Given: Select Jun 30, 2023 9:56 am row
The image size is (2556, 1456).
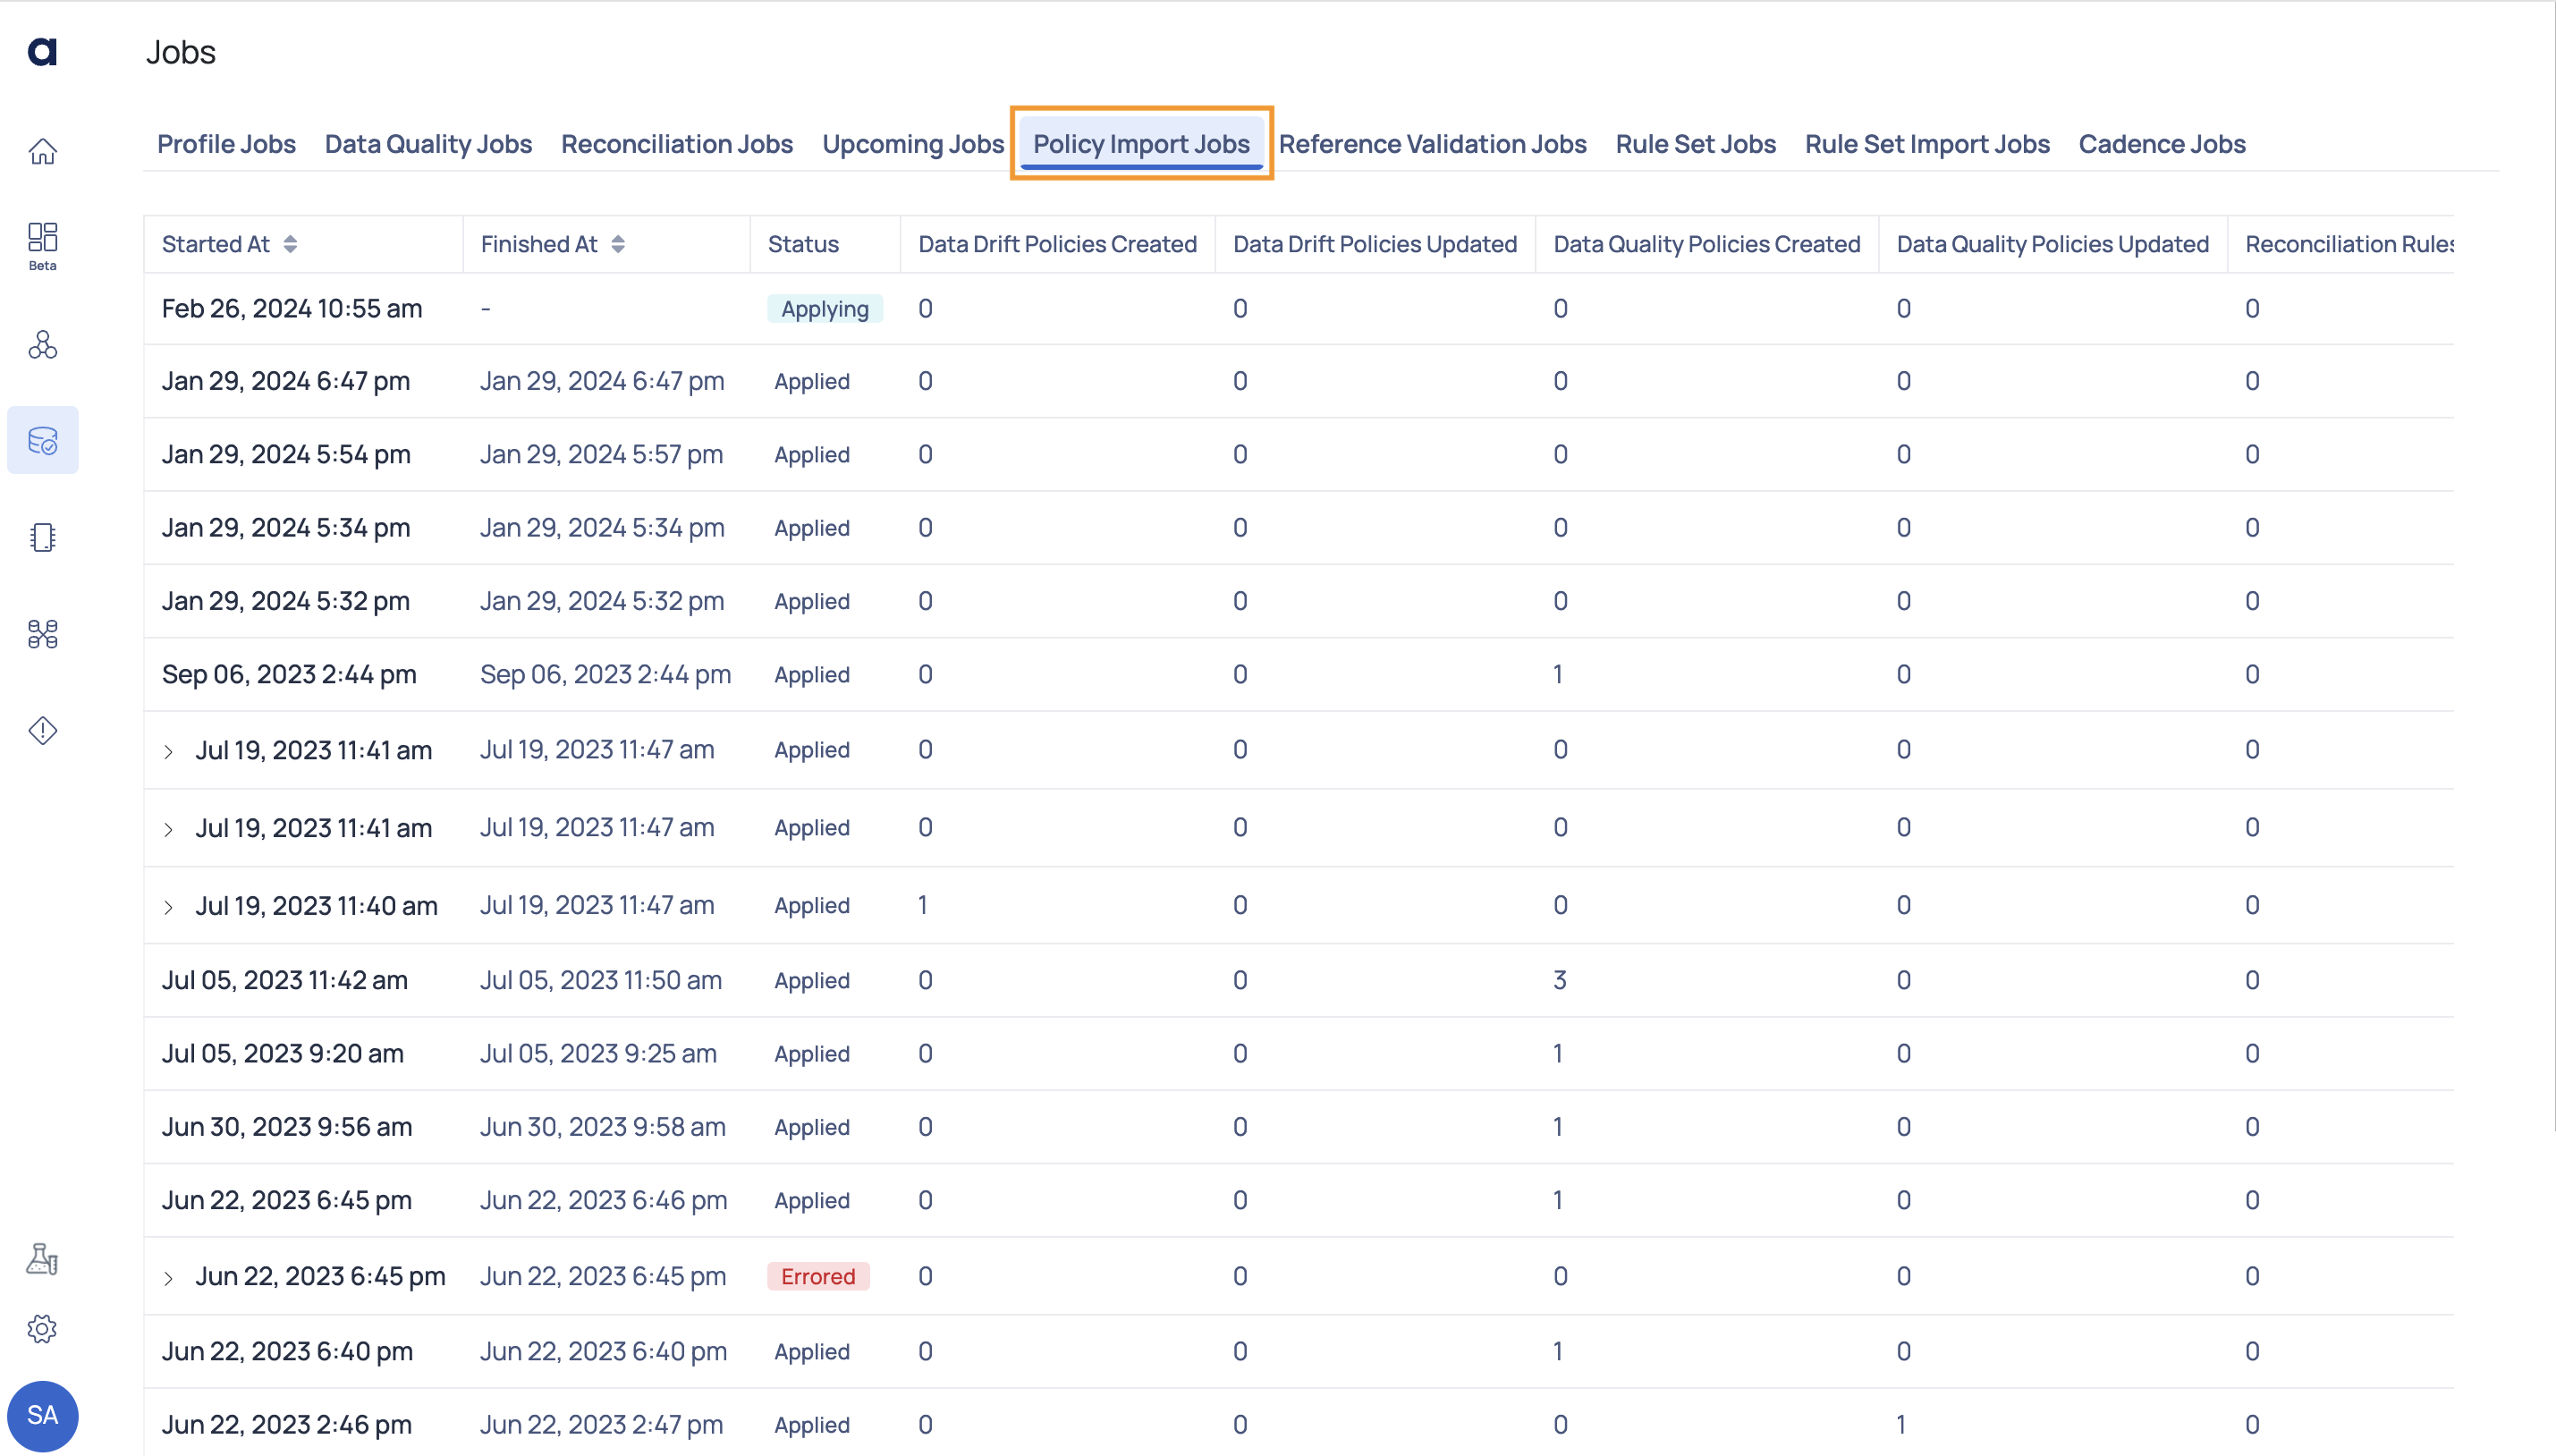Looking at the screenshot, I should [1298, 1127].
